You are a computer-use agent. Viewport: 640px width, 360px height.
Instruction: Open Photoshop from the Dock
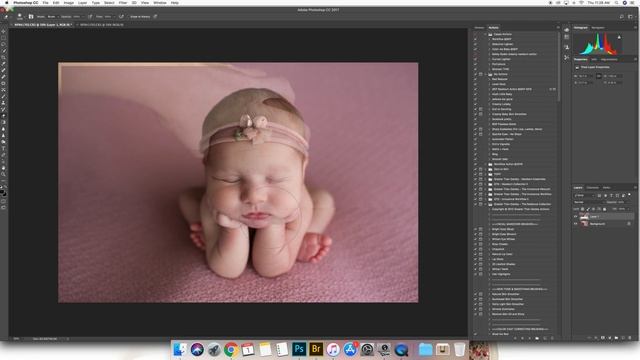click(x=299, y=349)
